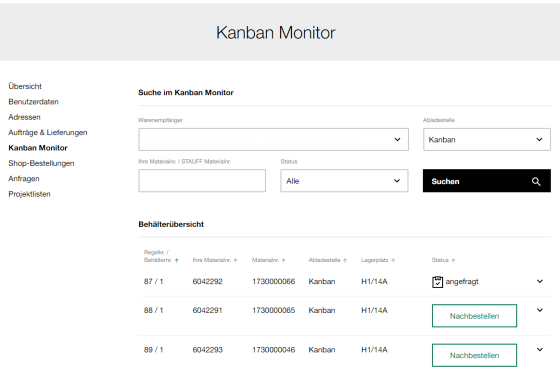This screenshot has width=560, height=373.
Task: Click Nachbestellen for row 88 / 1
Action: pos(474,316)
